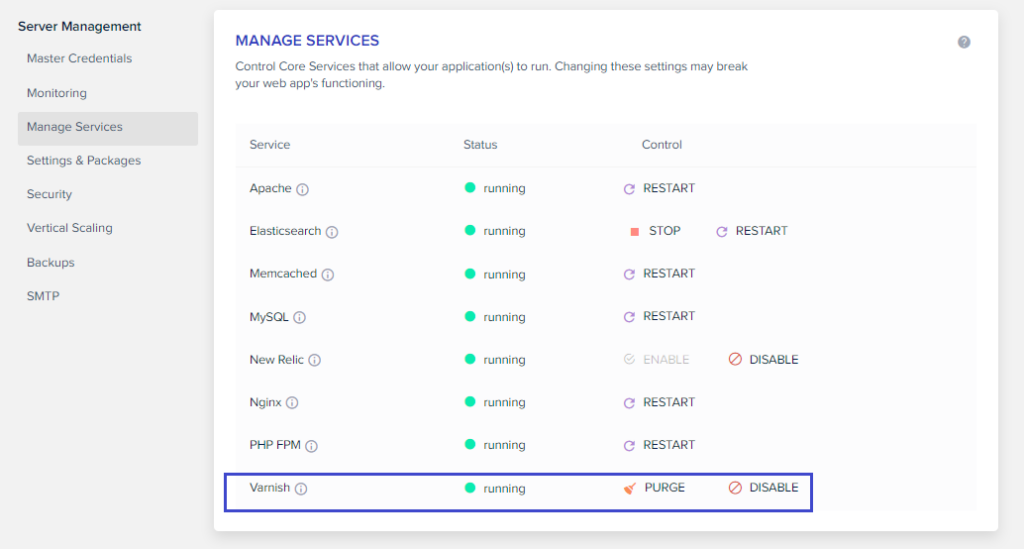
Task: Click the MySQL service name
Action: point(268,317)
